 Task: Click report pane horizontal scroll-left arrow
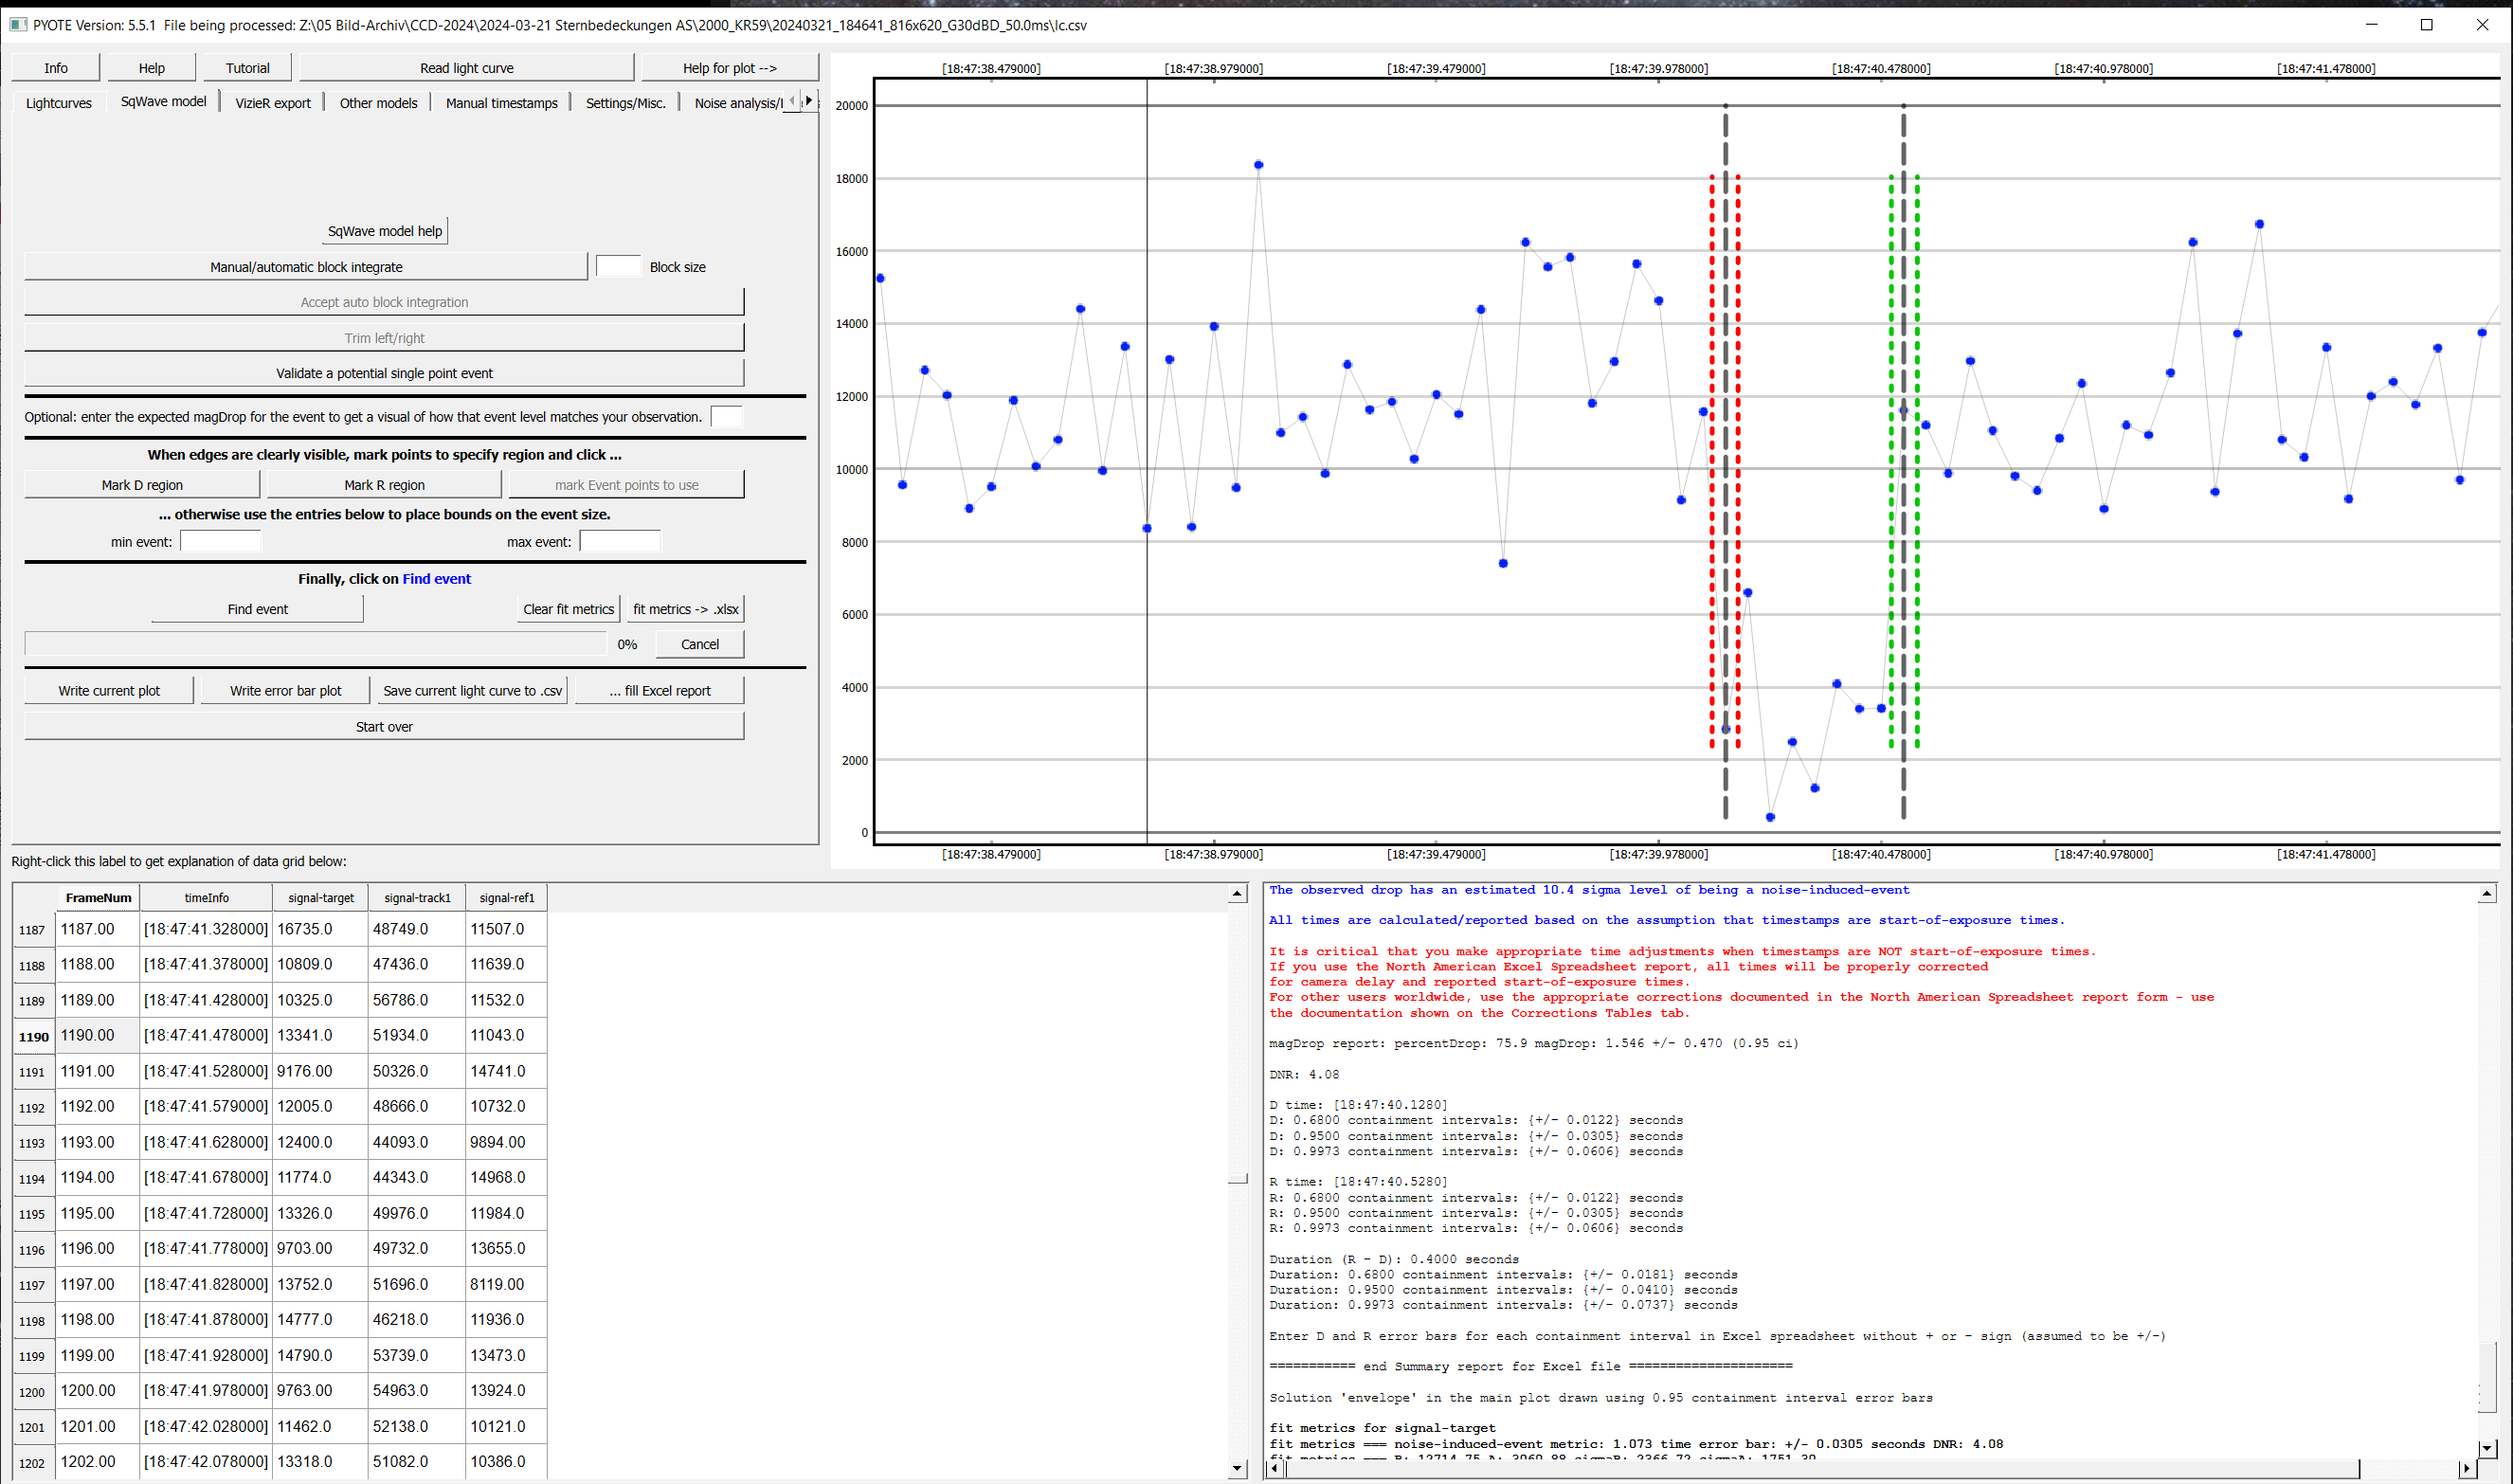click(1275, 1468)
